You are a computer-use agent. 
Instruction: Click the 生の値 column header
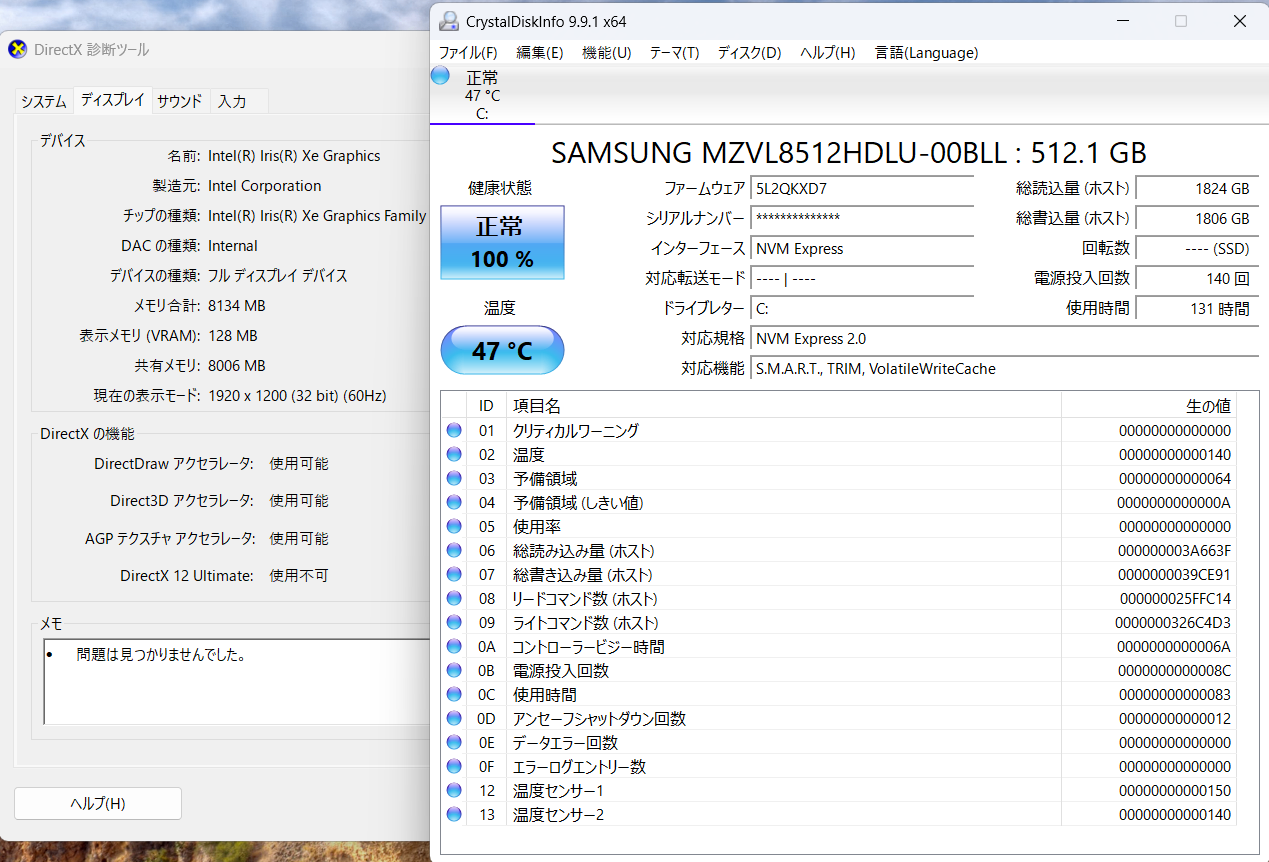tap(1149, 405)
